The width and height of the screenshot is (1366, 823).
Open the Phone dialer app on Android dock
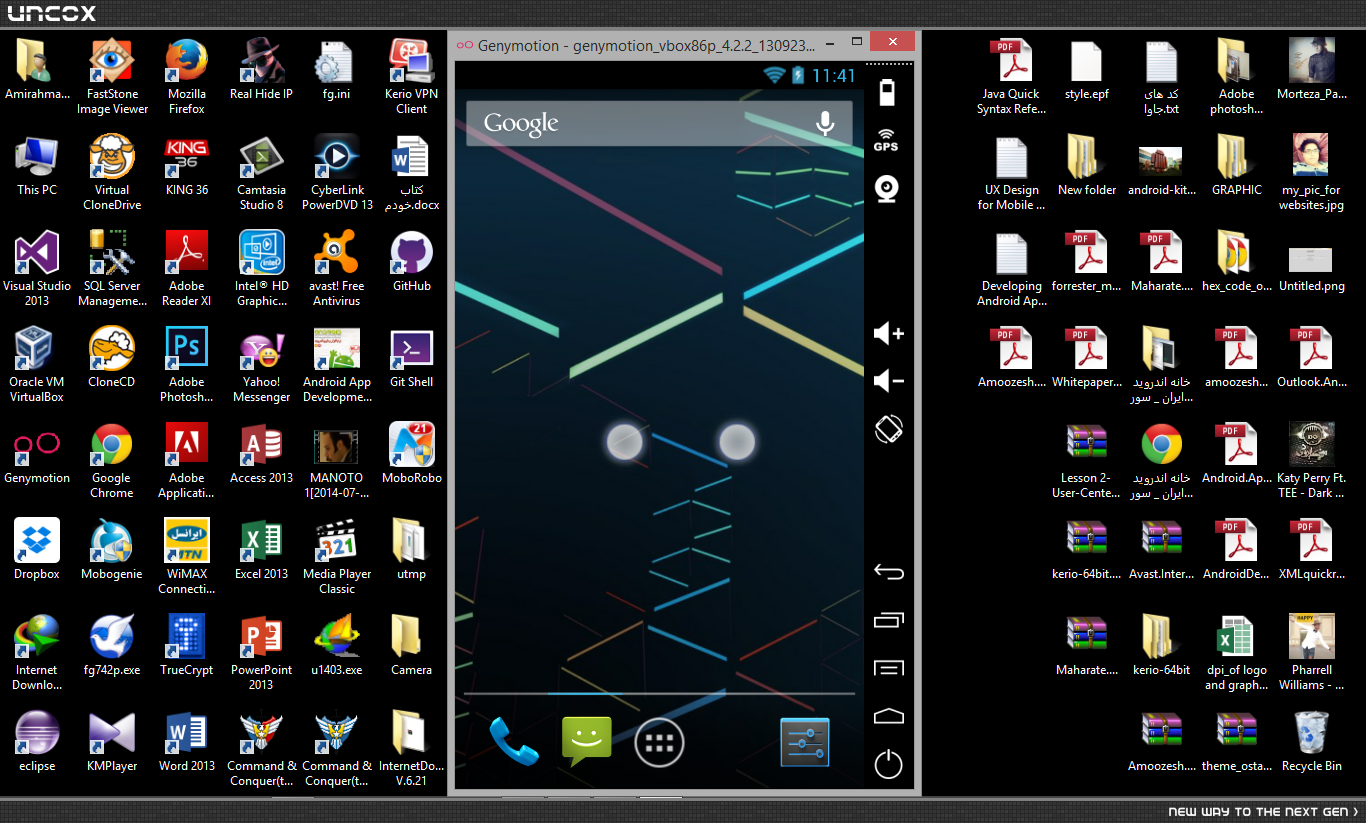pyautogui.click(x=513, y=742)
